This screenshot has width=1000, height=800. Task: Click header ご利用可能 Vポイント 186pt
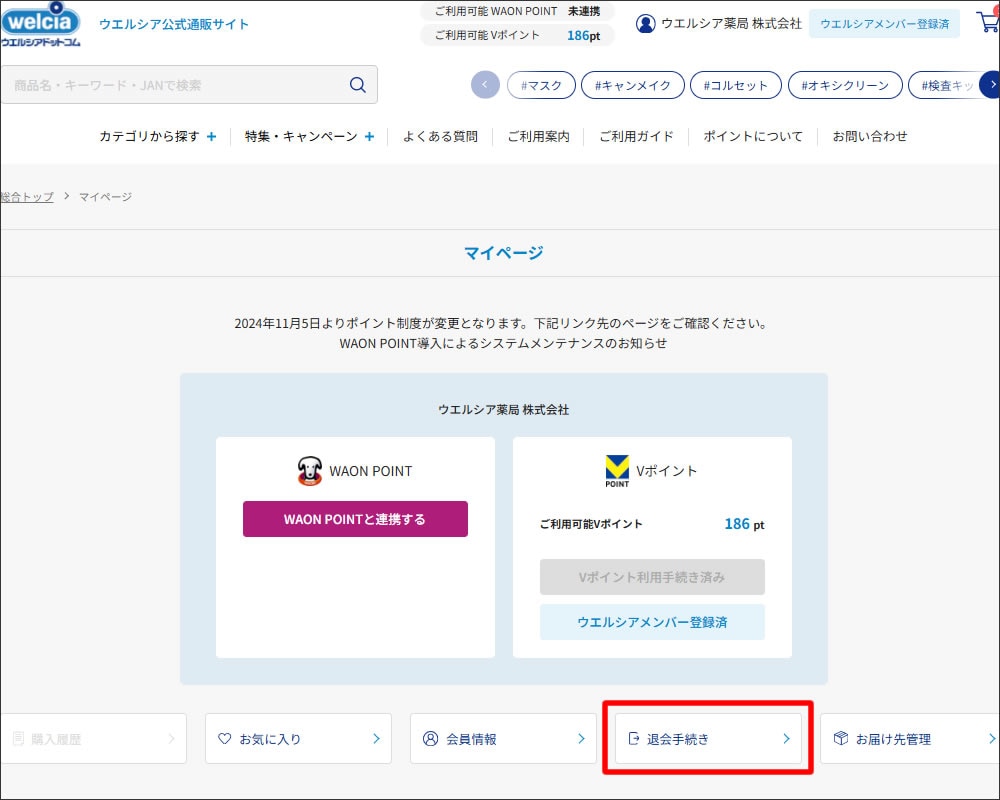coord(517,35)
